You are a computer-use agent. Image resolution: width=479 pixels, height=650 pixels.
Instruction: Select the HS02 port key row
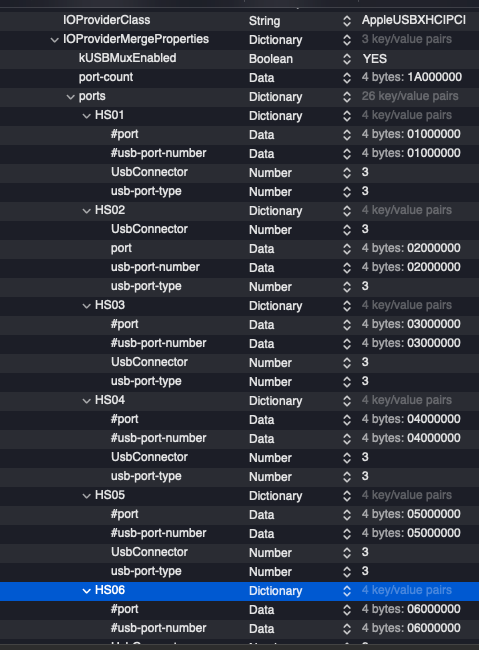[x=239, y=248]
